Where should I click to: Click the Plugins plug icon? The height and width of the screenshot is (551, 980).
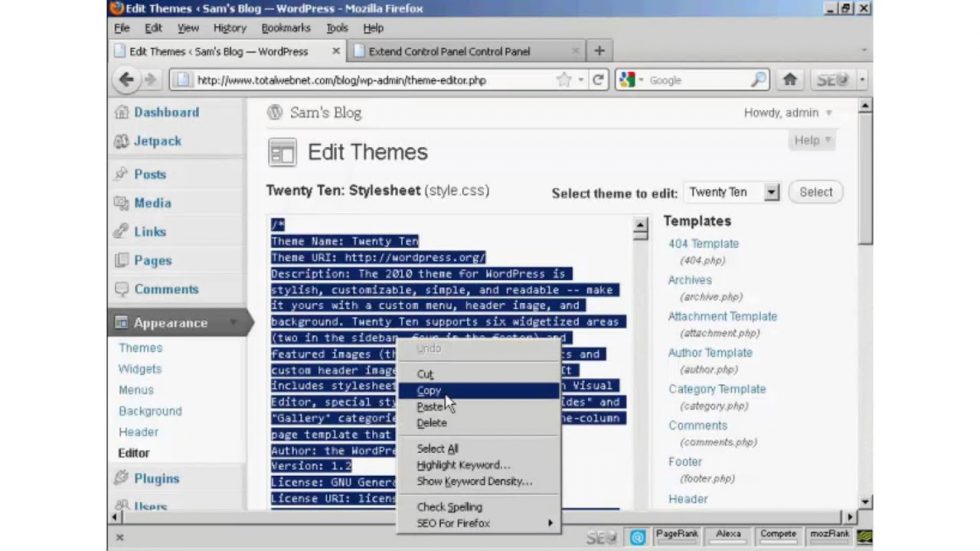(x=122, y=478)
